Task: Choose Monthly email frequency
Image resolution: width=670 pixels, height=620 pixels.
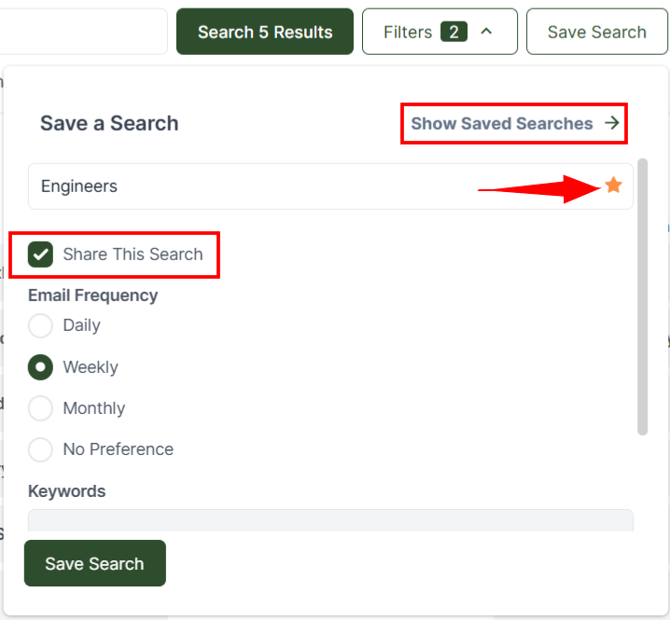Action: [41, 408]
